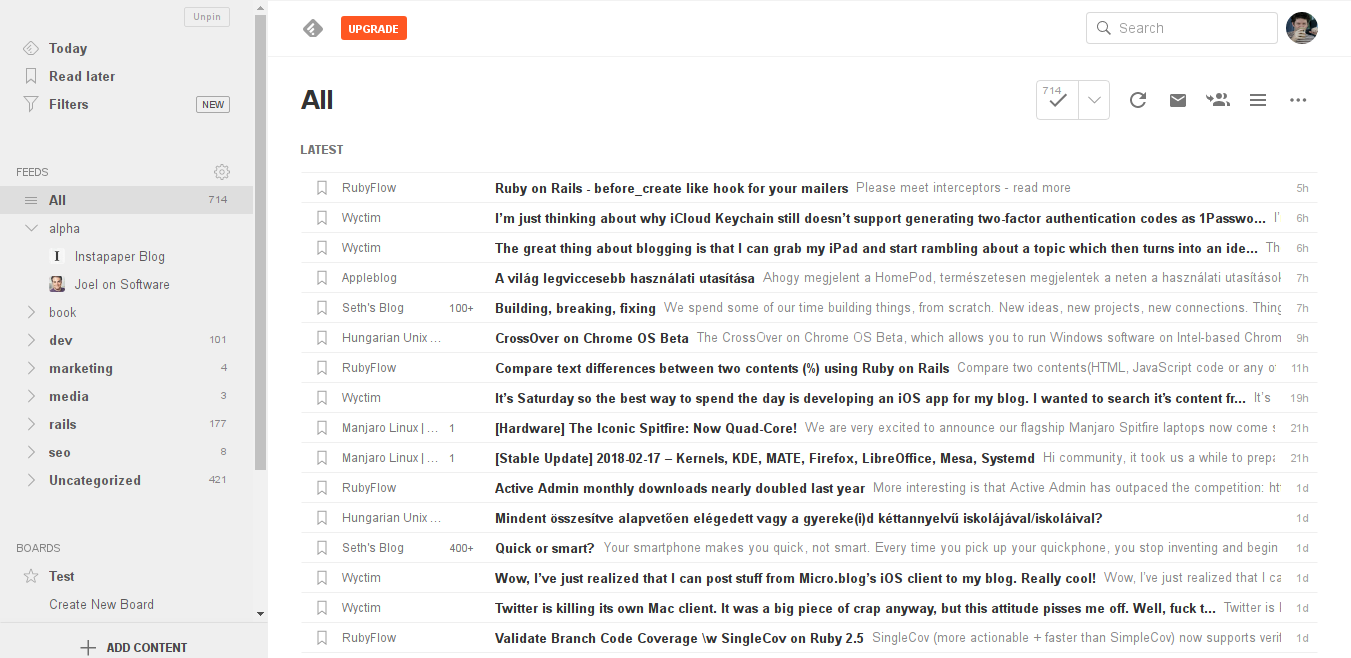Screen dimensions: 1351x658
Task: Select the All feeds item
Action: pos(127,200)
